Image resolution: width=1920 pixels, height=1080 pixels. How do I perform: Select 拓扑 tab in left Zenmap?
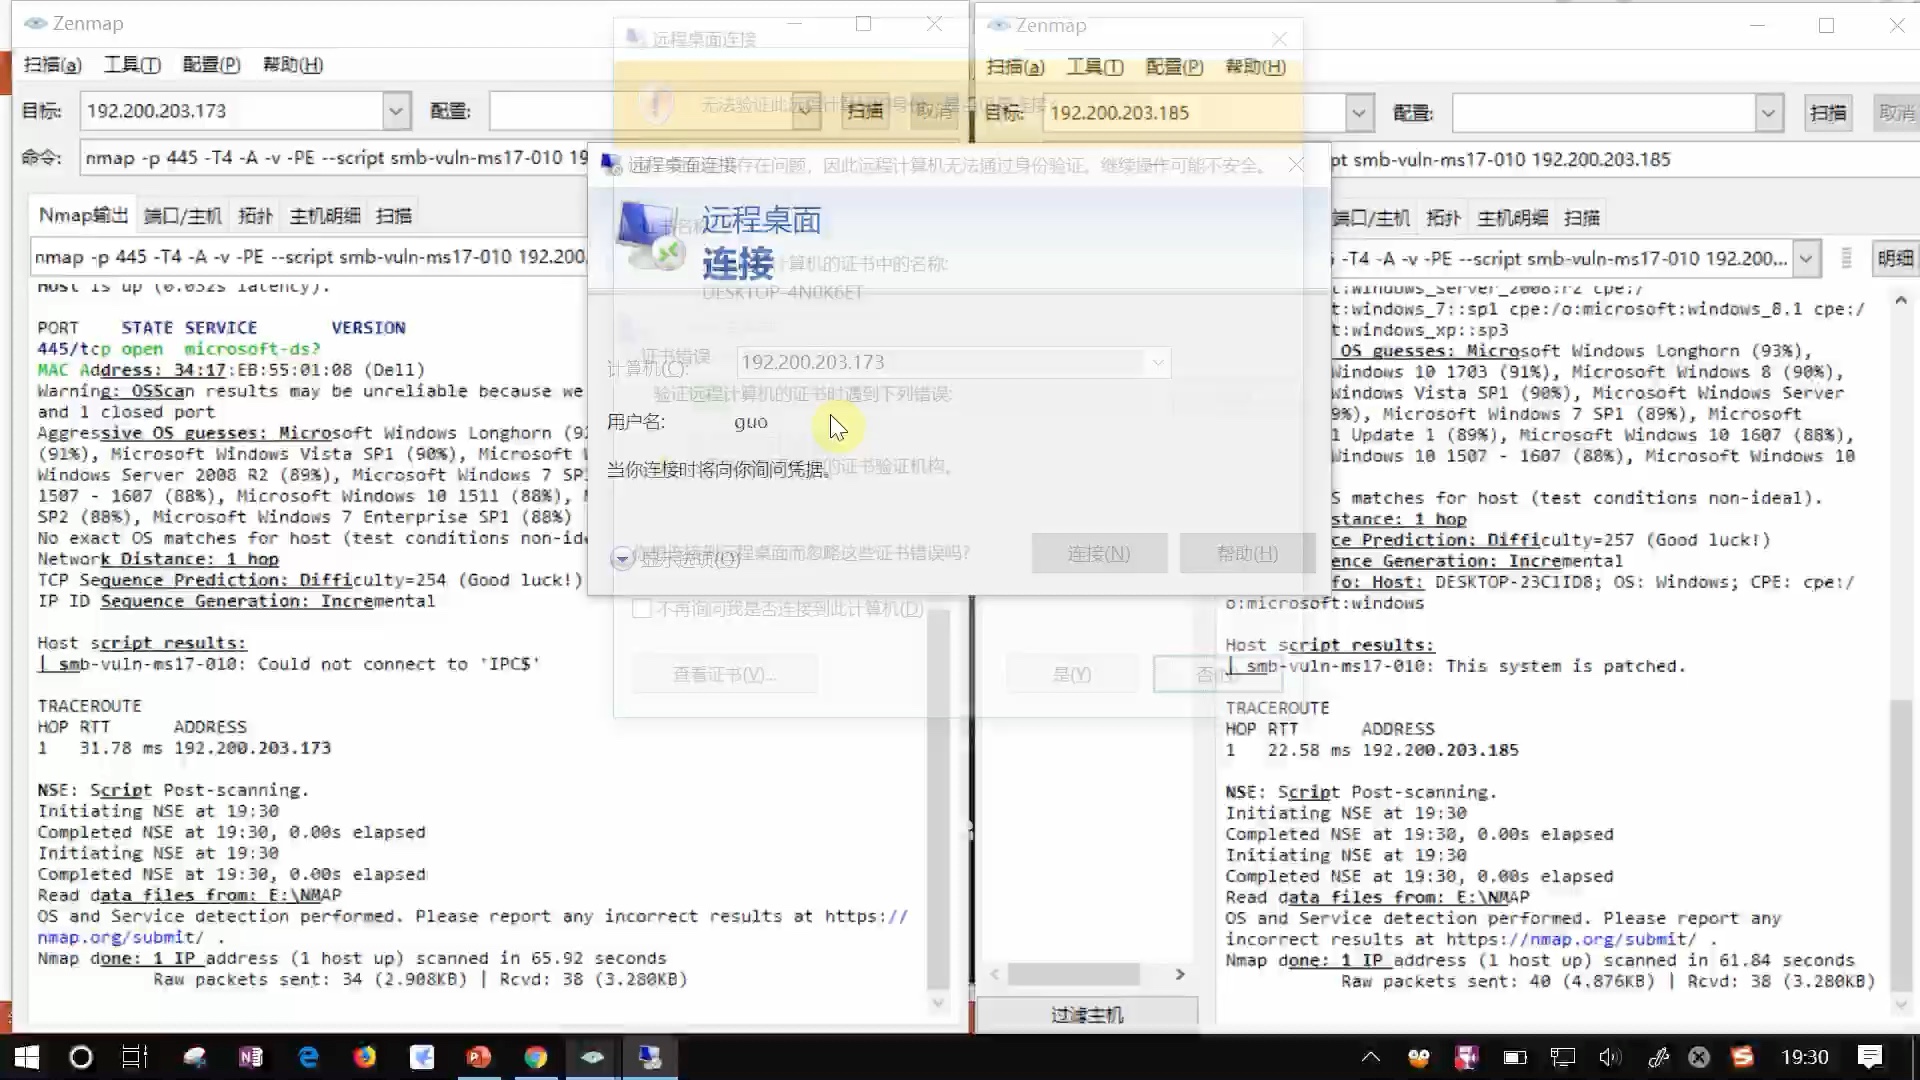(x=255, y=216)
